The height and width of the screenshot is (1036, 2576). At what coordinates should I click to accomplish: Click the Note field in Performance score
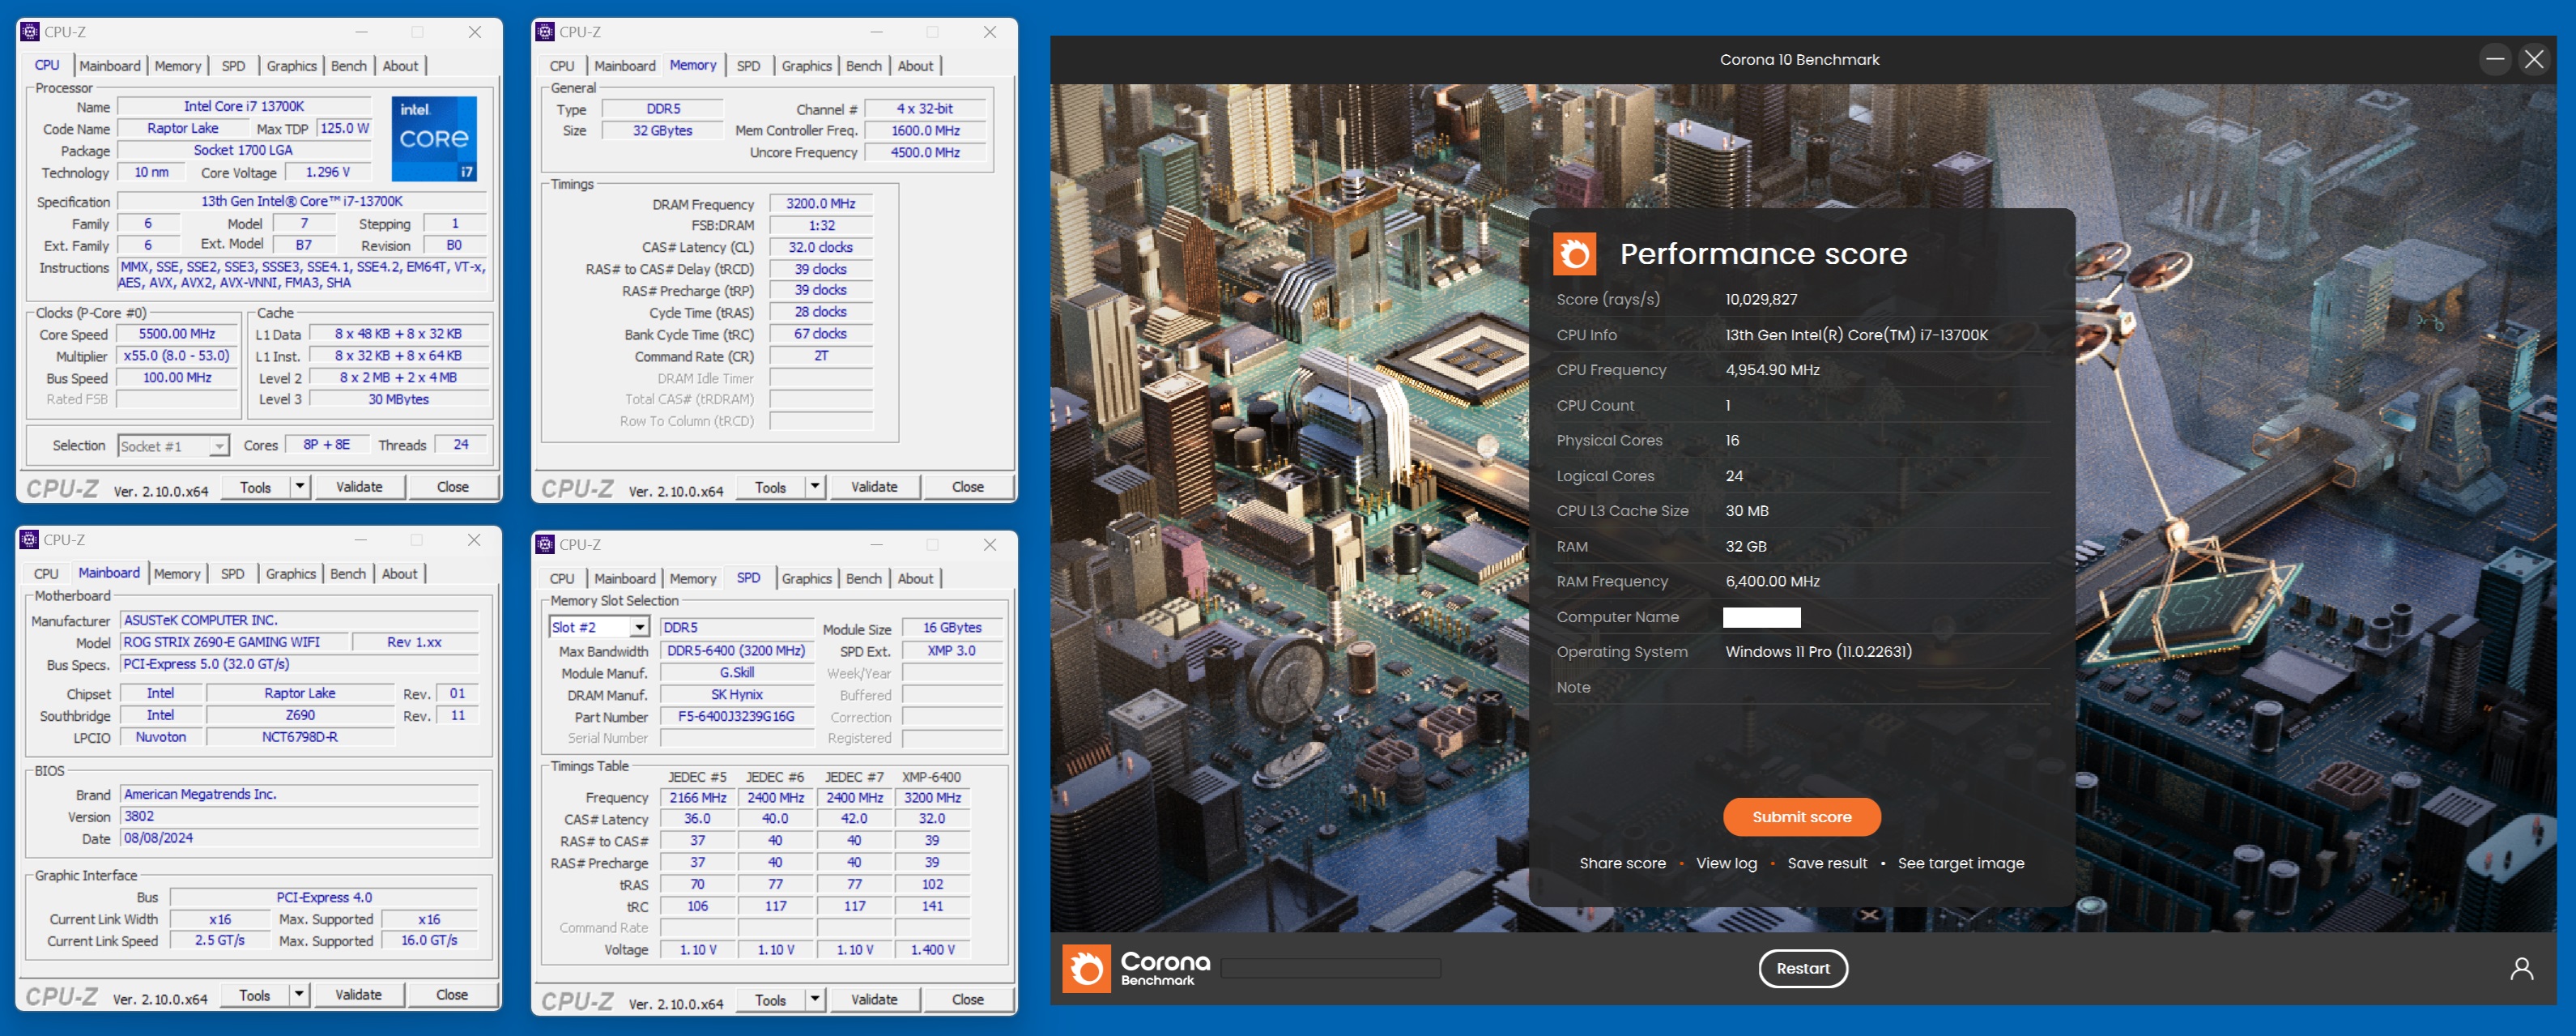(x=1802, y=687)
